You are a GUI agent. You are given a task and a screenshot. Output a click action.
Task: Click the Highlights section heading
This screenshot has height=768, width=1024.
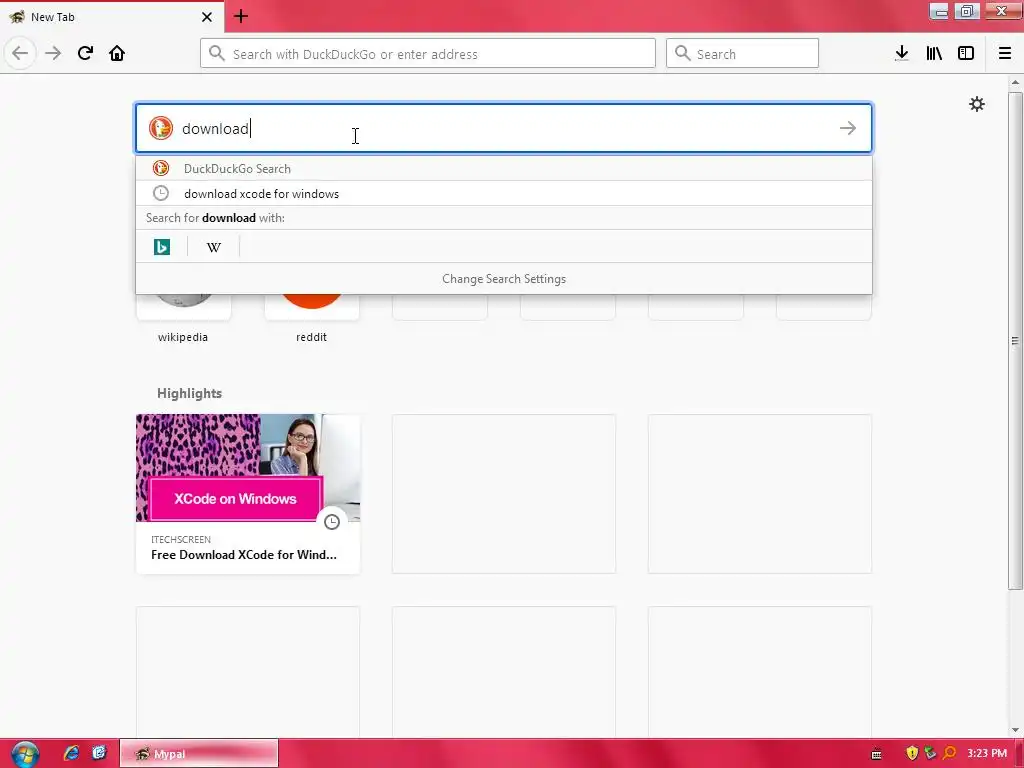pos(189,393)
